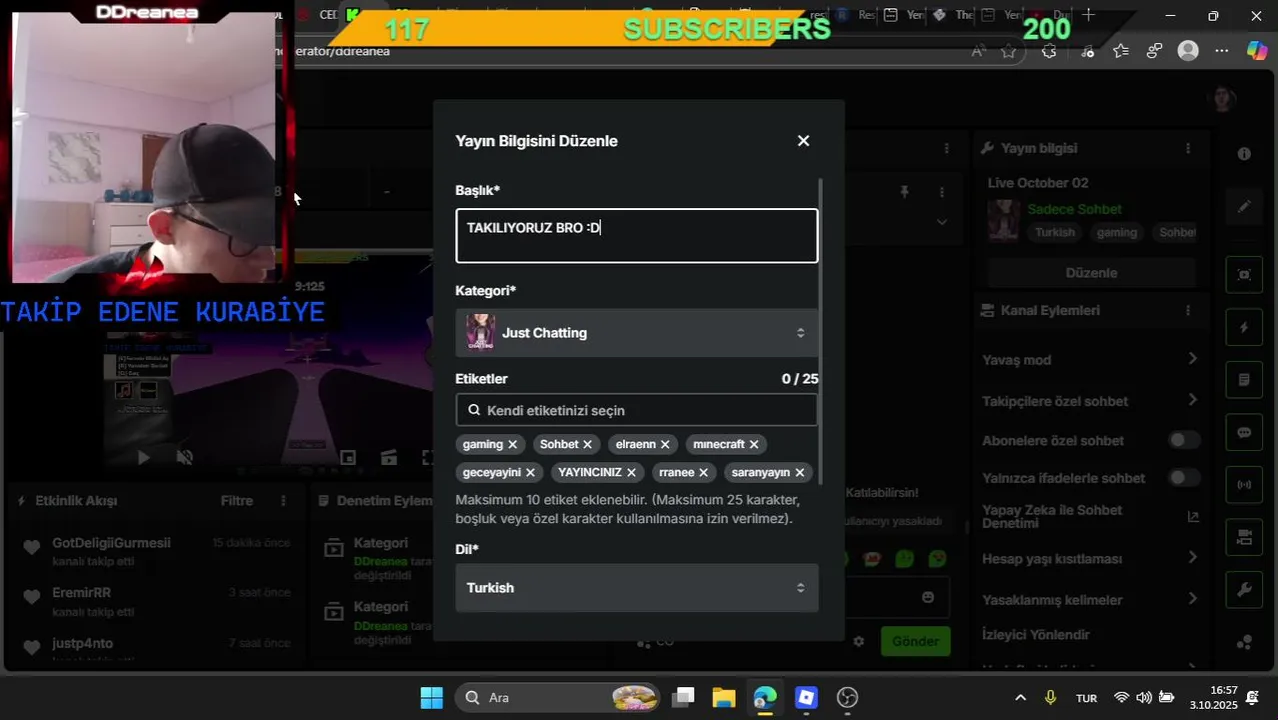The height and width of the screenshot is (720, 1278).
Task: Click the Ara taskbar search box
Action: click(x=558, y=698)
